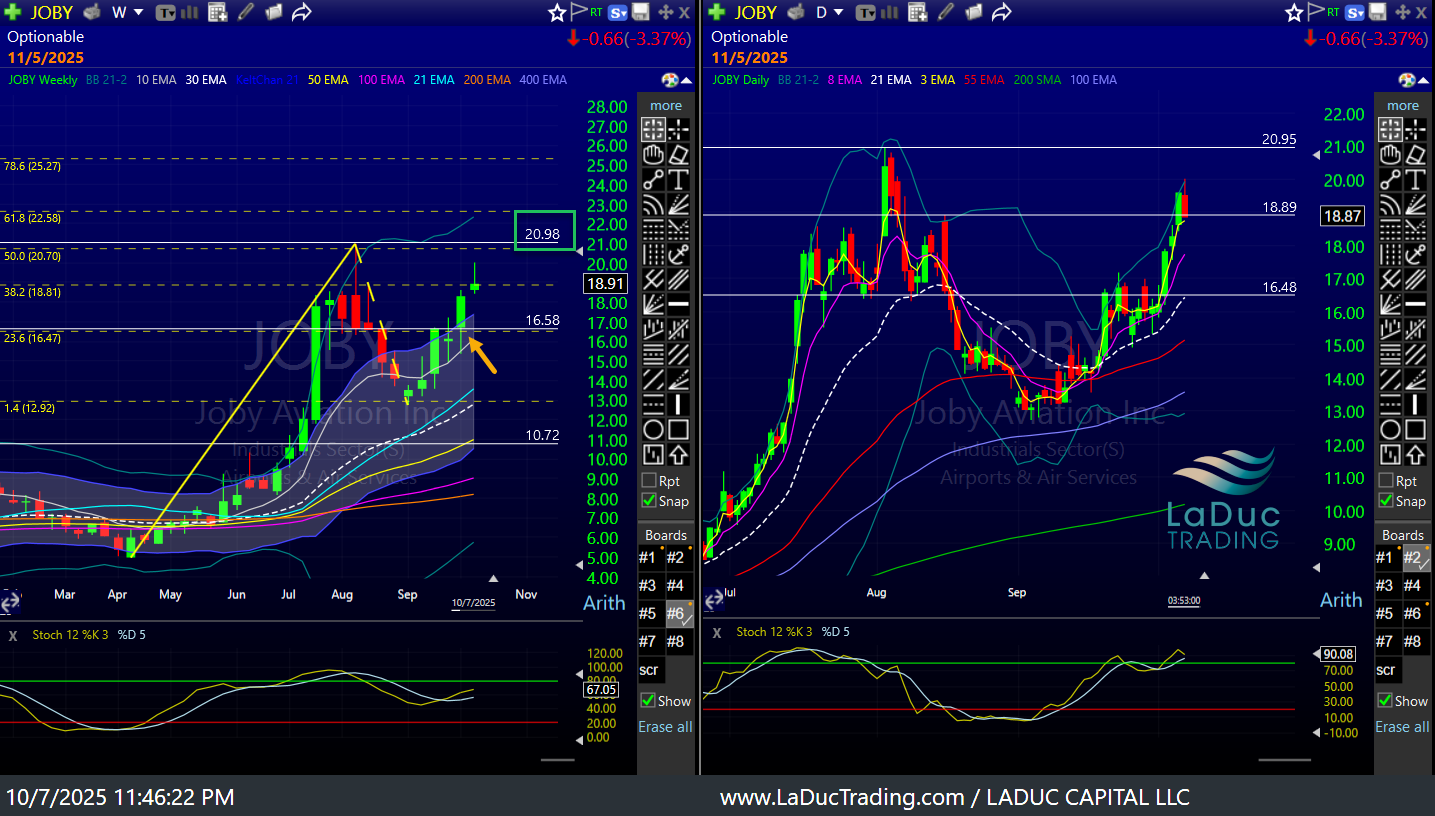
Task: Click '50 EMA' label in weekly legend
Action: (x=328, y=80)
